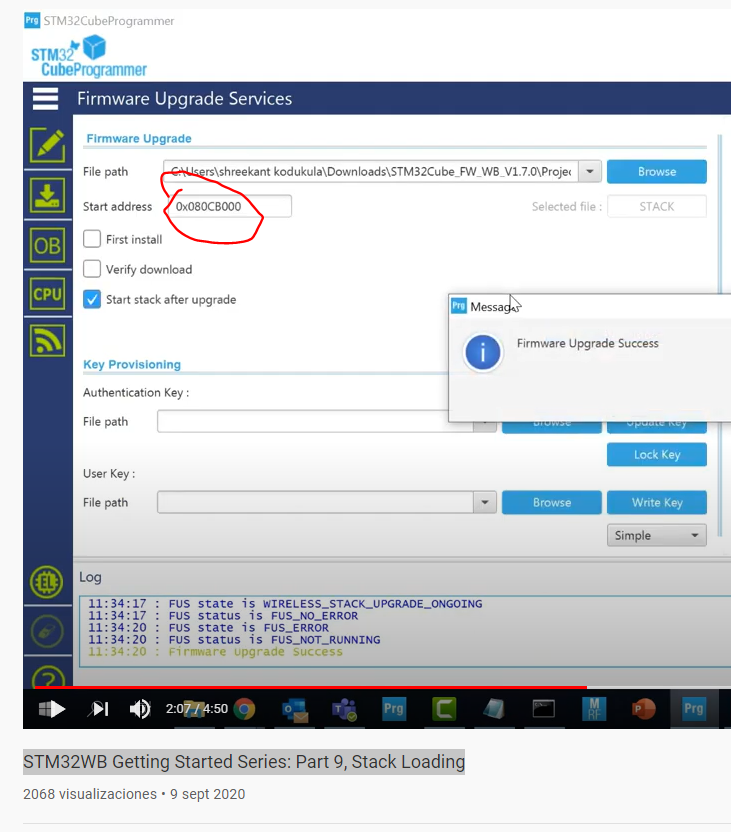Open the OB option bytes panel
The width and height of the screenshot is (731, 832).
click(47, 245)
